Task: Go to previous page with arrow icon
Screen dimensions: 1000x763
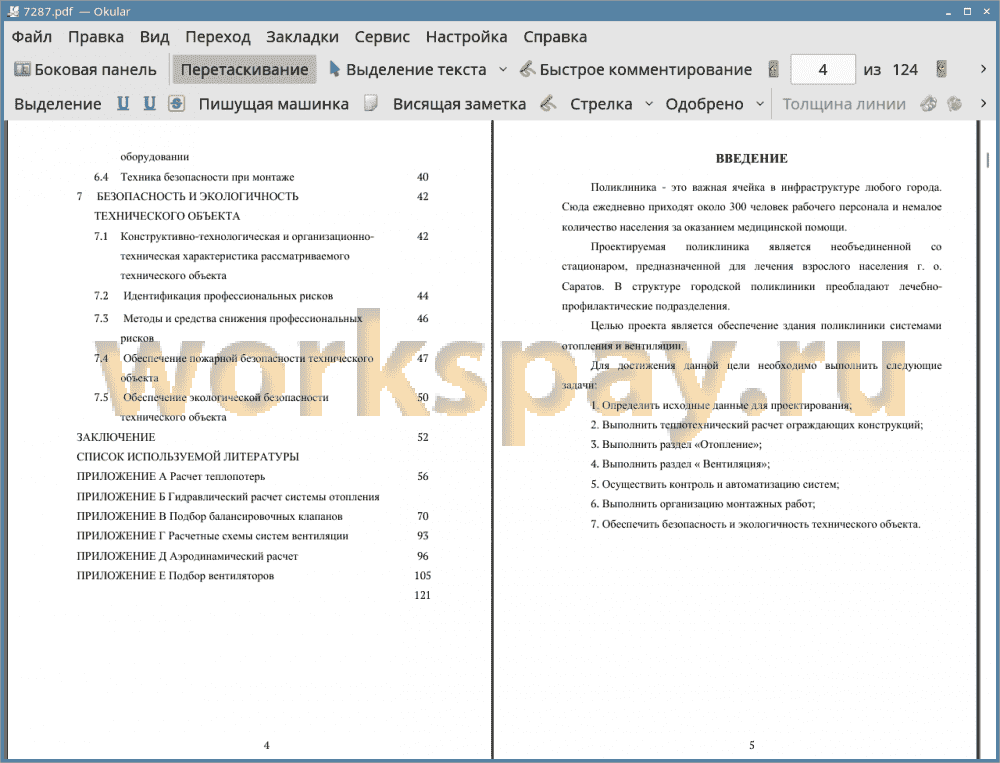Action: point(774,70)
